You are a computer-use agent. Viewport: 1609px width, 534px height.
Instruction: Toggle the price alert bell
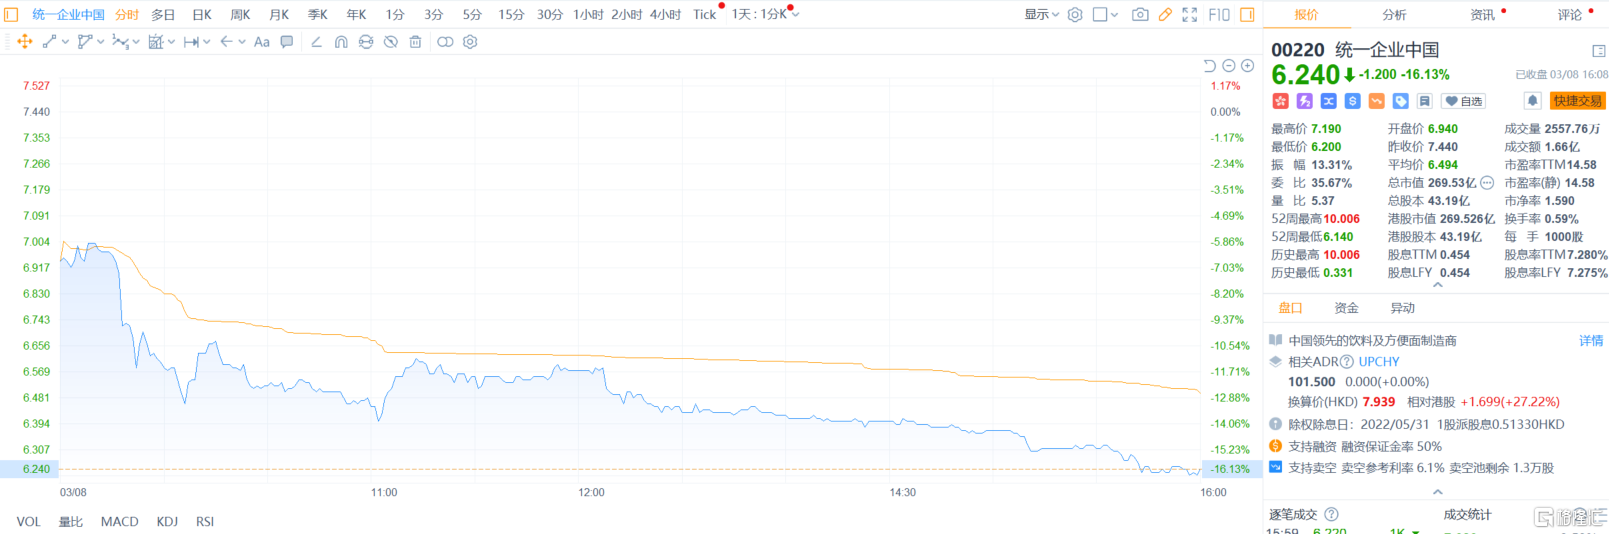(1532, 101)
